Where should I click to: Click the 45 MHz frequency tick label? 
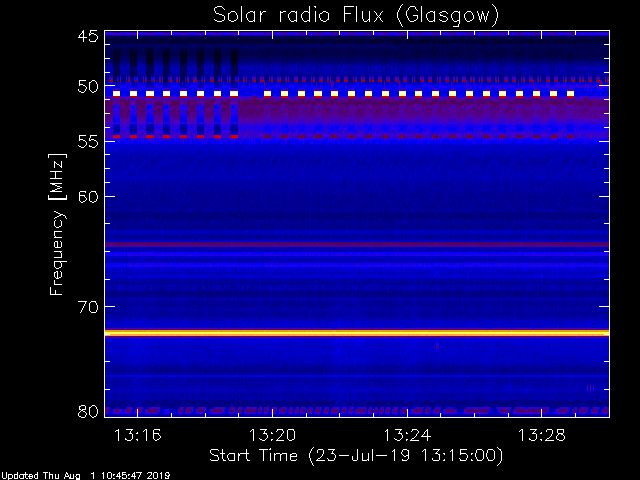point(88,36)
